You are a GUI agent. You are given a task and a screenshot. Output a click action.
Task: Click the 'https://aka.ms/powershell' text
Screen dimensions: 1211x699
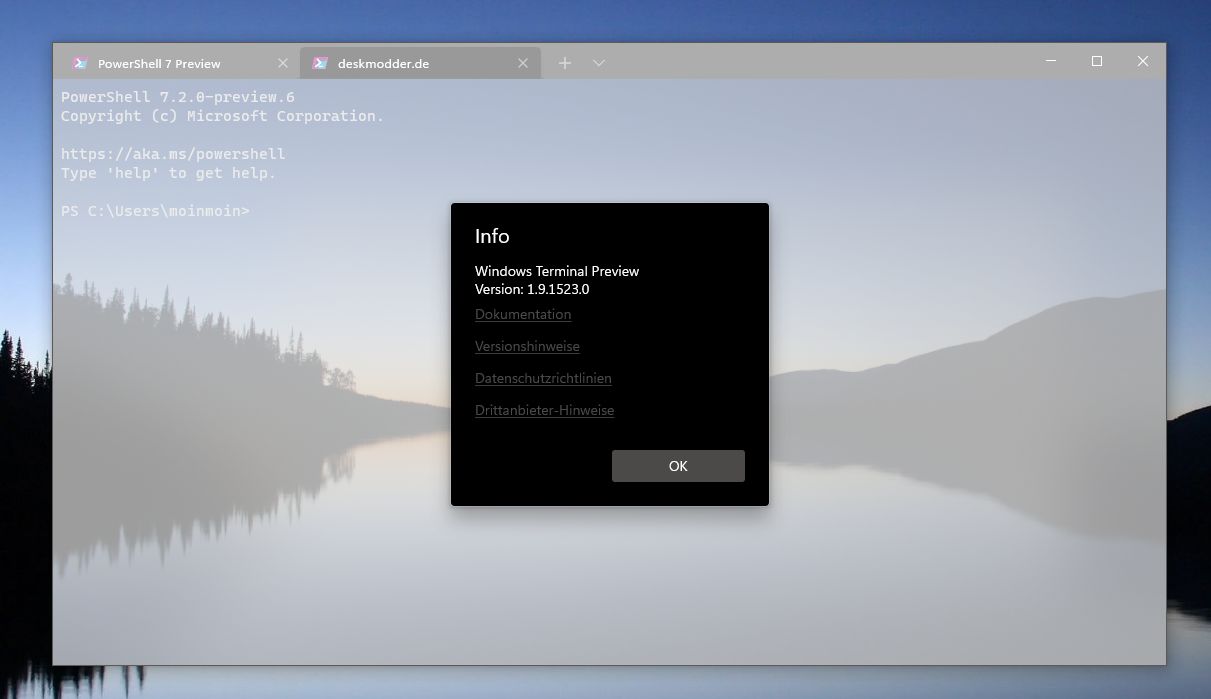pyautogui.click(x=173, y=154)
